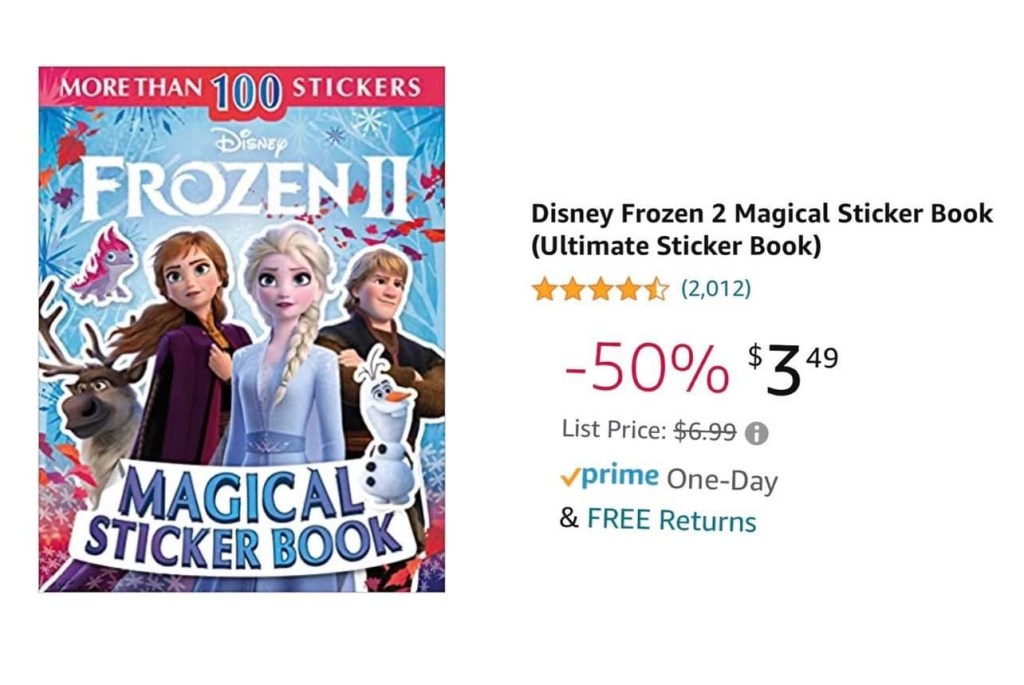Image resolution: width=1024 pixels, height=685 pixels.
Task: Click the FREE Returns link
Action: click(671, 520)
